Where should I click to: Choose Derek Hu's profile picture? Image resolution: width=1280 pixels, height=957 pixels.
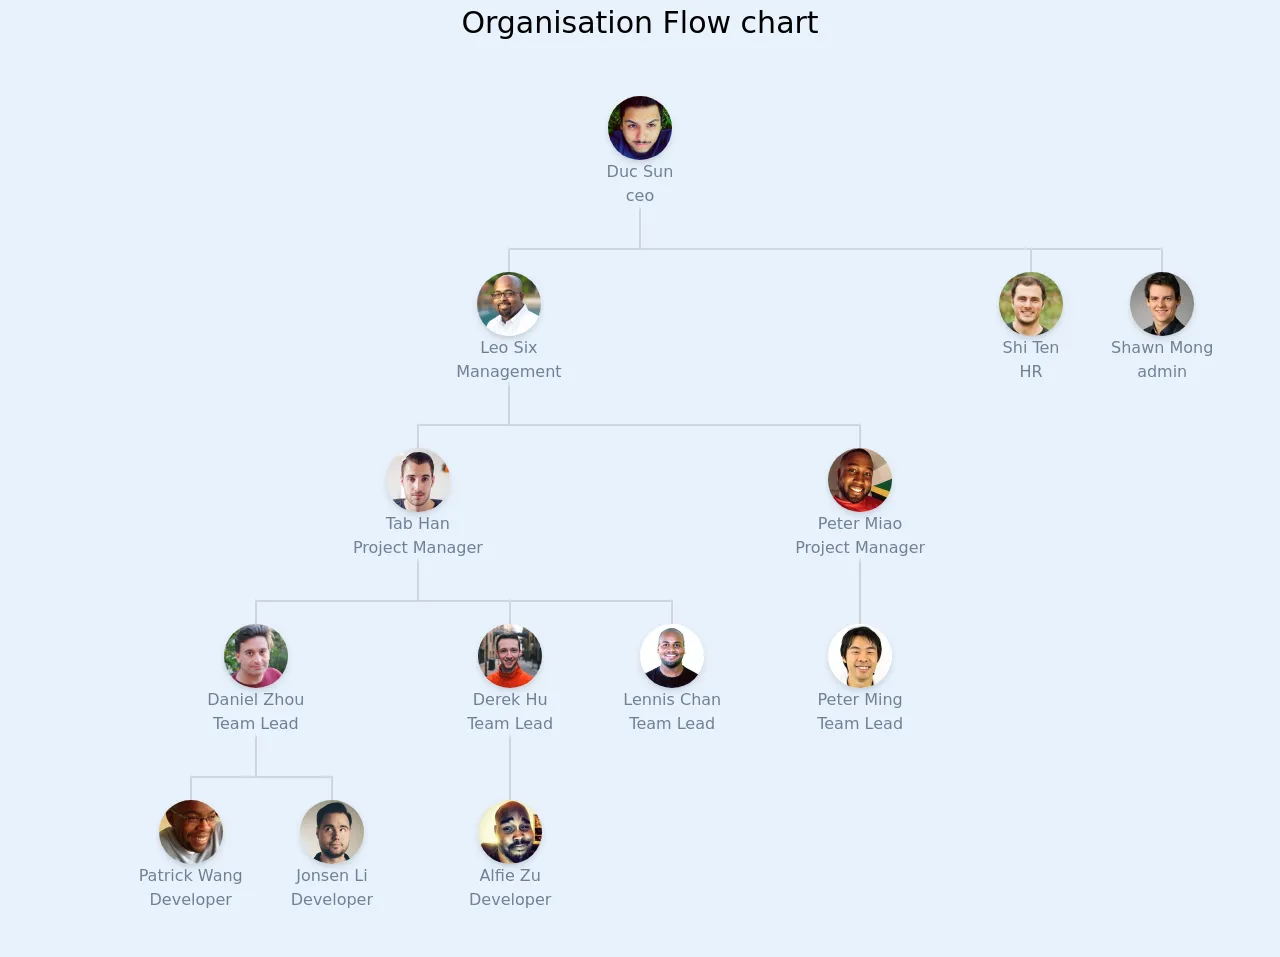(x=510, y=656)
